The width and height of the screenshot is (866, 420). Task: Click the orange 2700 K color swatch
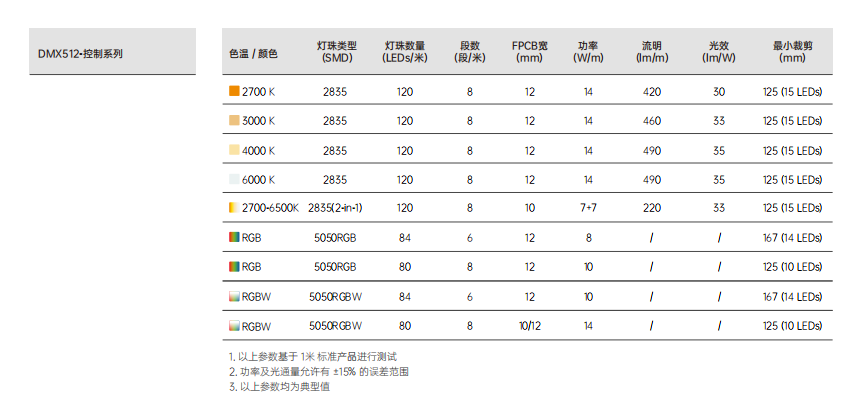(234, 91)
